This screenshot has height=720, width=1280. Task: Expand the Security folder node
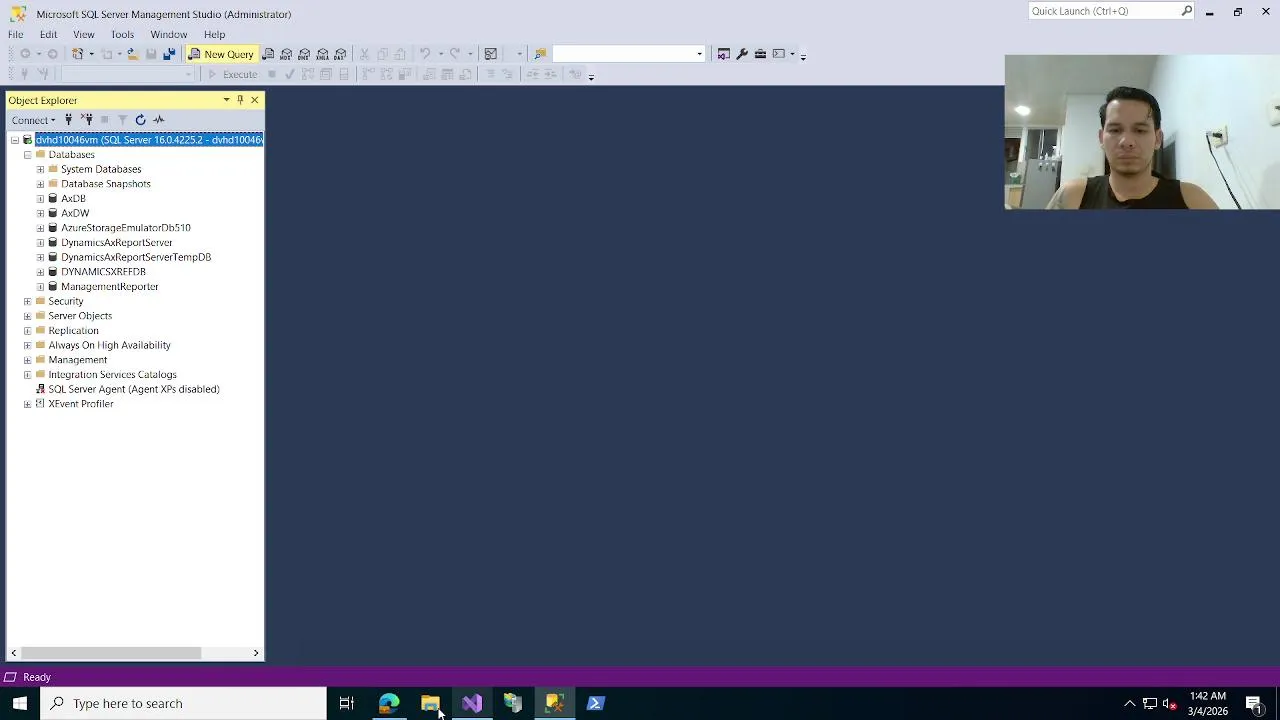coord(27,301)
